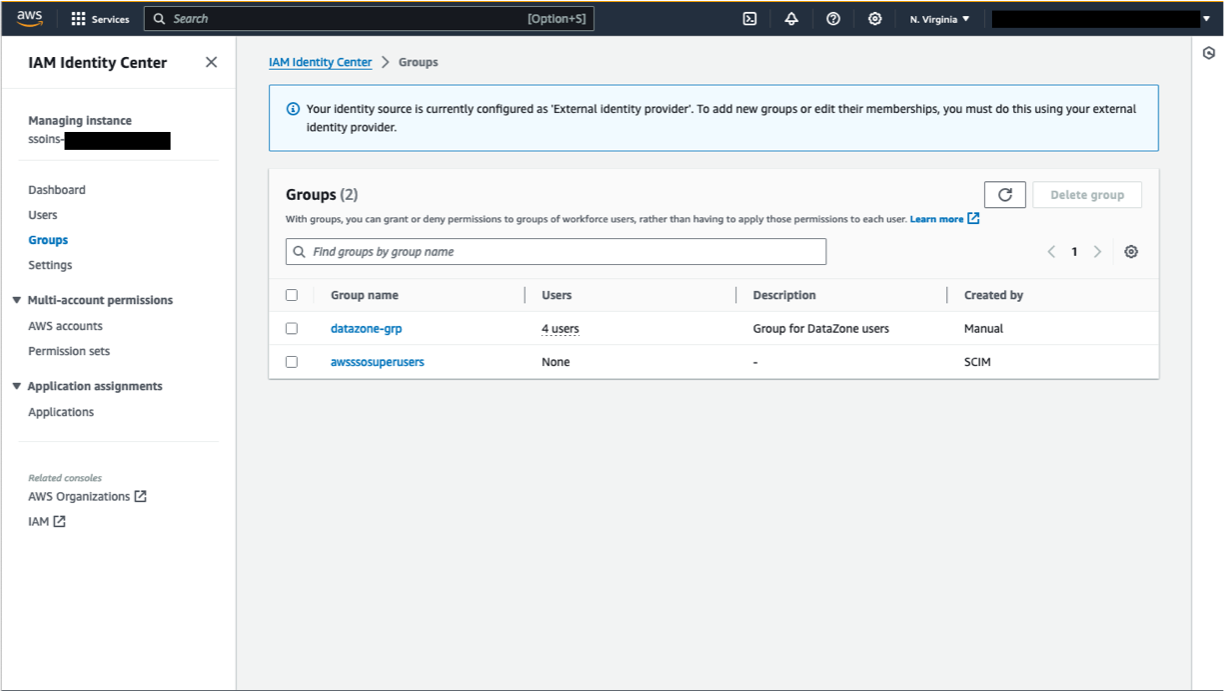
Task: Open the datazone-grp group link
Action: pos(366,328)
